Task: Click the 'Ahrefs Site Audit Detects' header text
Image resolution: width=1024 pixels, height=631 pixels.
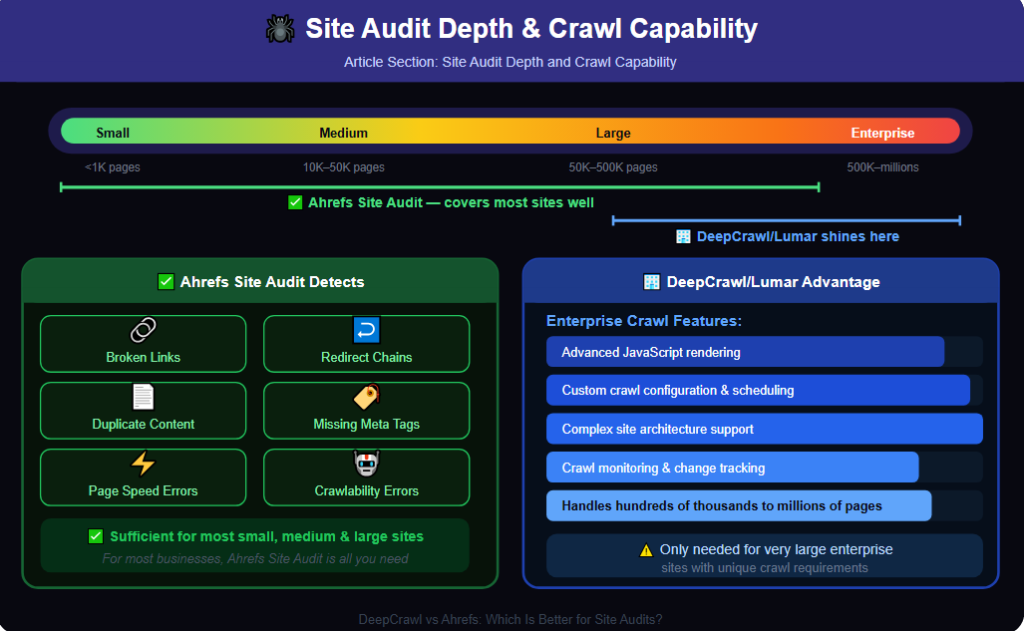Action: 272,282
